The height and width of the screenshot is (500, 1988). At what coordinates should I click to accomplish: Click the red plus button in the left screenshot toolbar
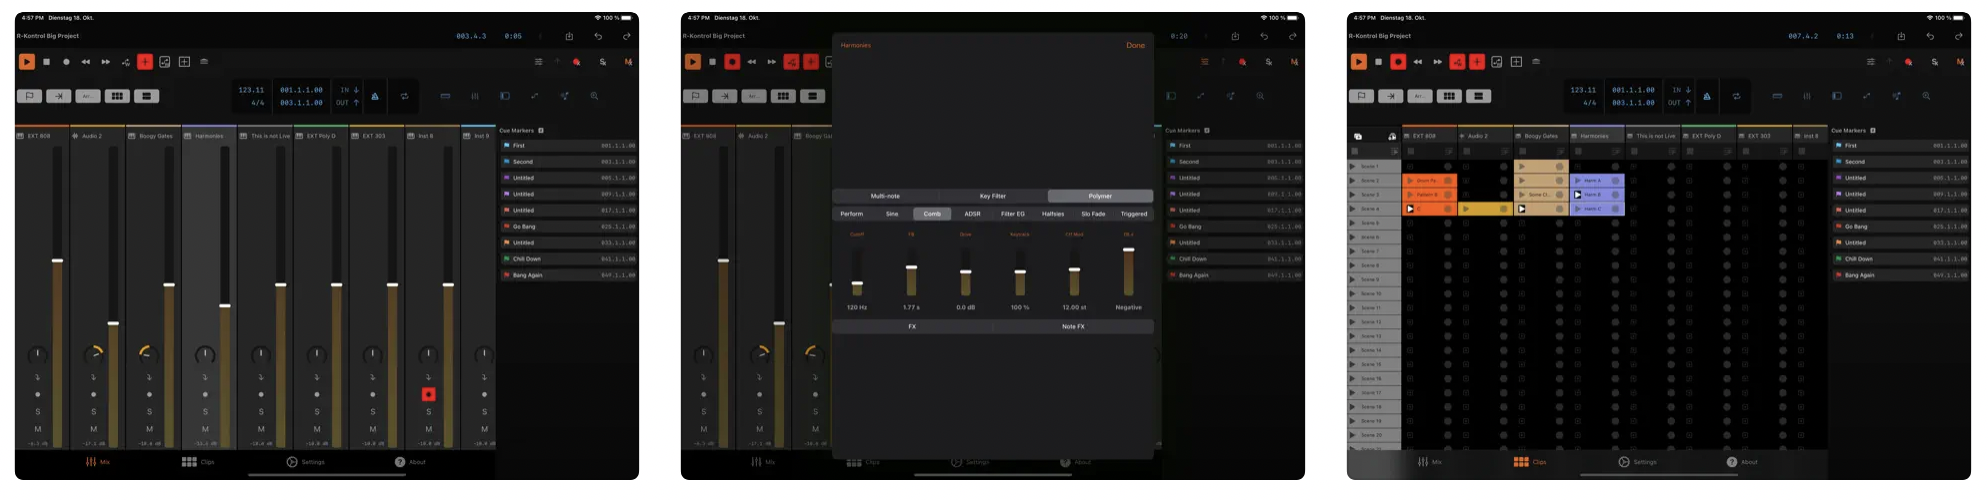(145, 62)
